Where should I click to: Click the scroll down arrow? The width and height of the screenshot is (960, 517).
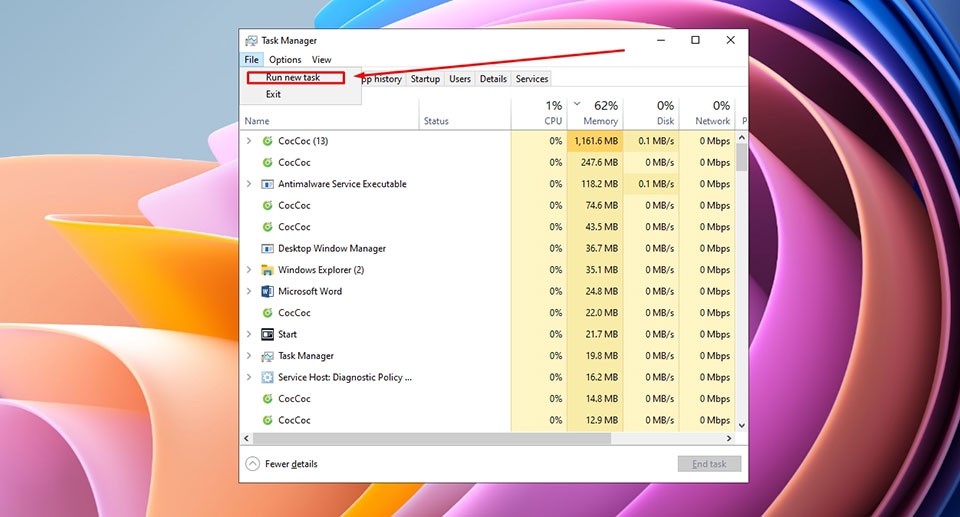point(741,425)
